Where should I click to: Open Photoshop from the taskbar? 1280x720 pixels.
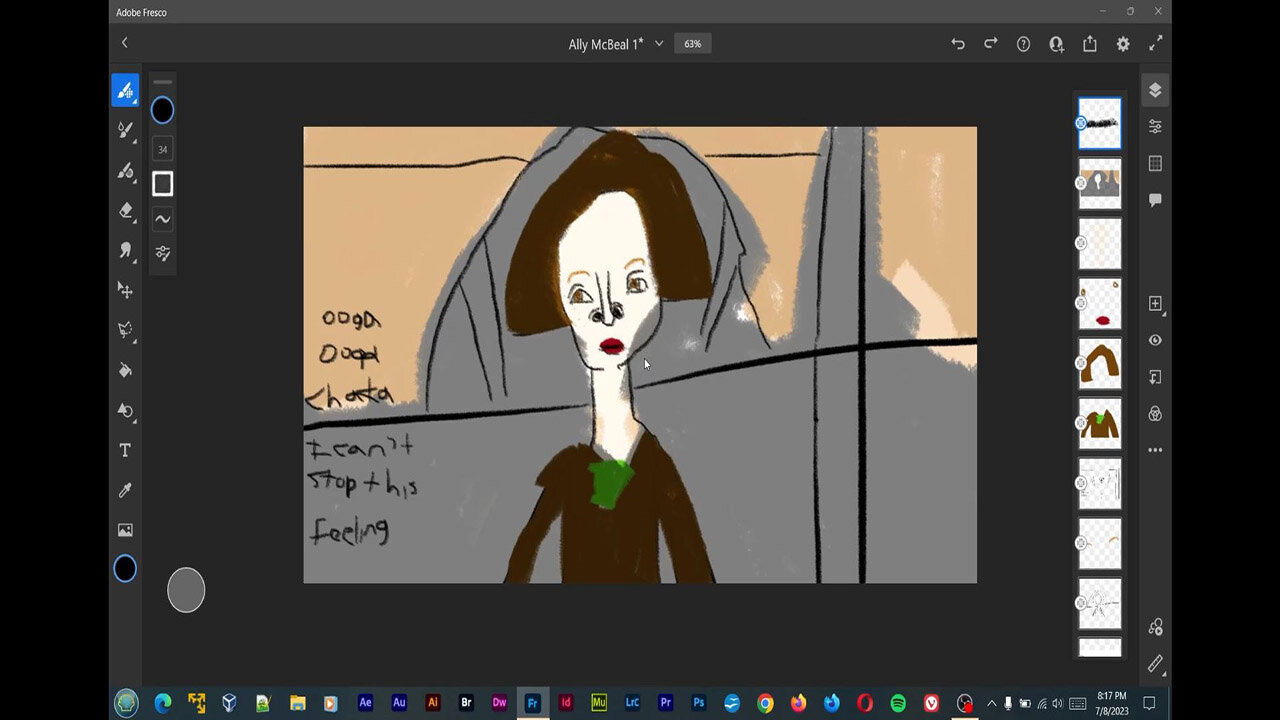tap(699, 703)
